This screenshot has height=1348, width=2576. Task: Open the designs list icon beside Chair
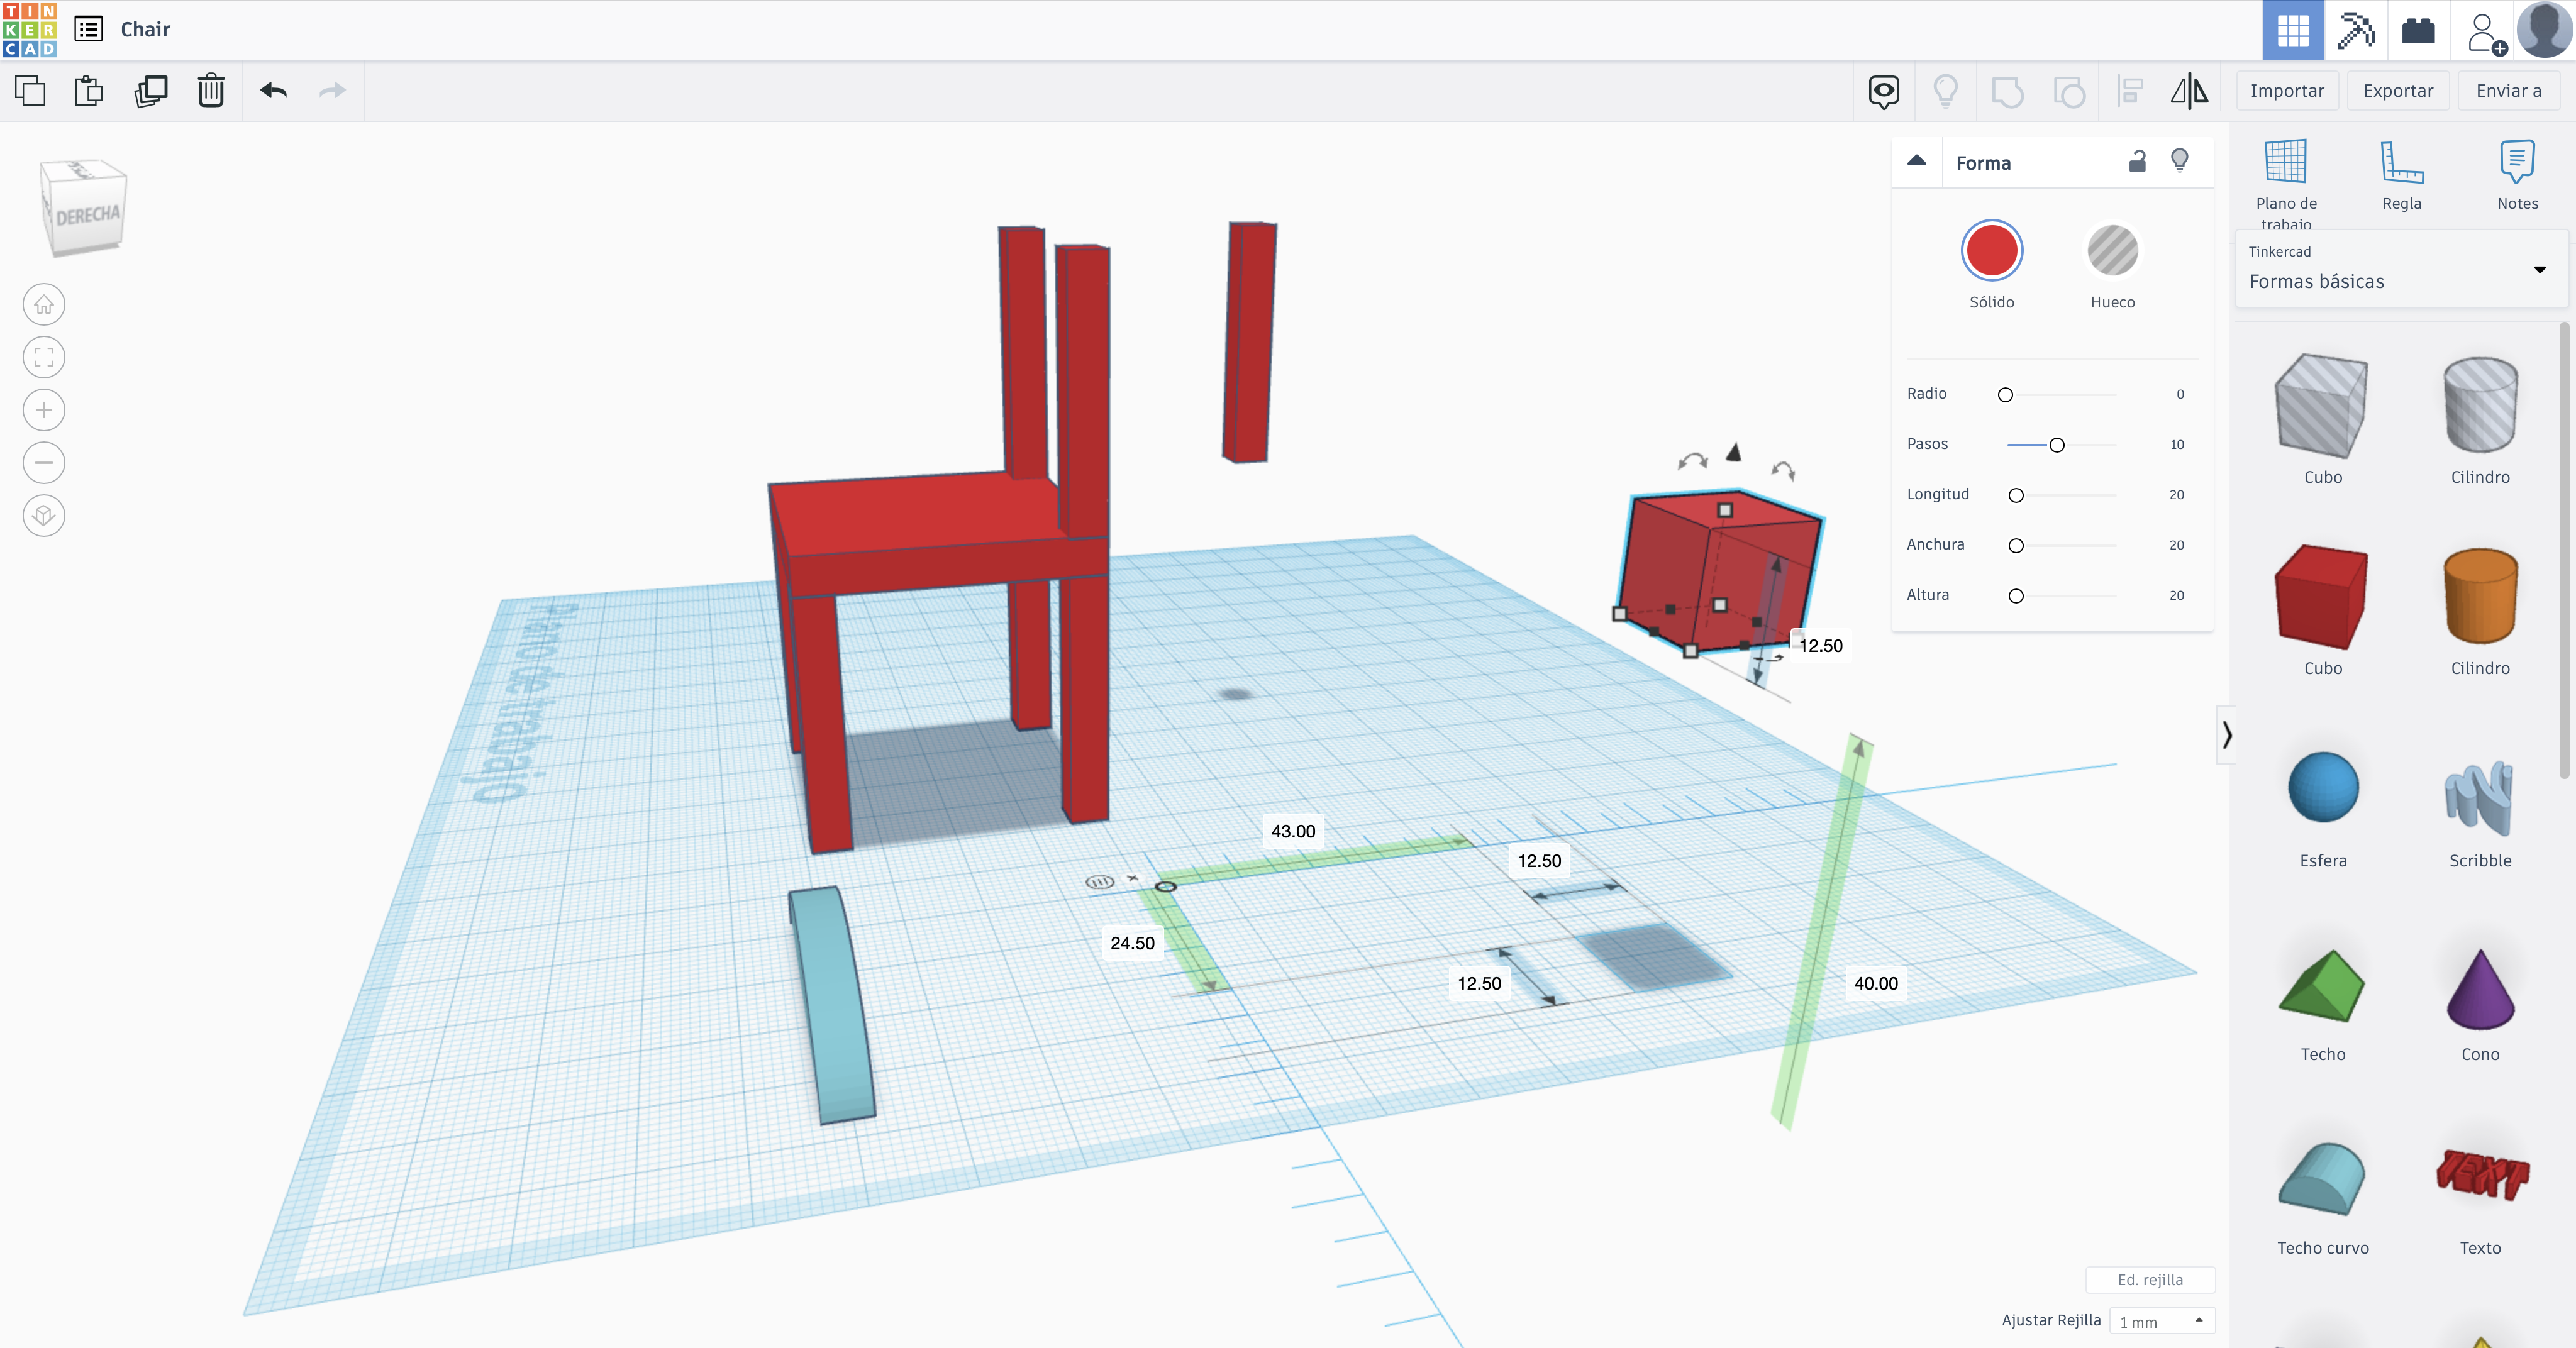pyautogui.click(x=89, y=29)
